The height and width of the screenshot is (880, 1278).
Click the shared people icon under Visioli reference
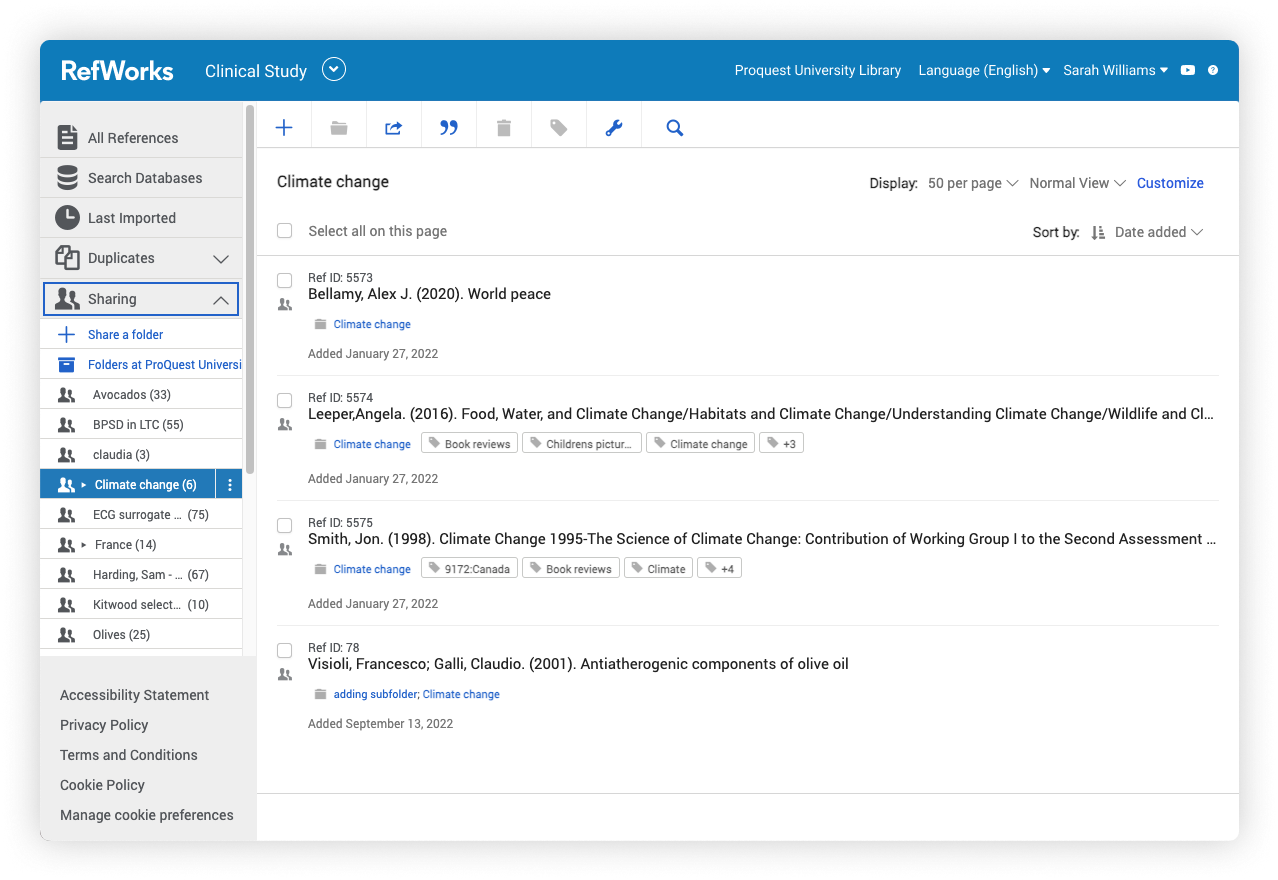pos(285,675)
